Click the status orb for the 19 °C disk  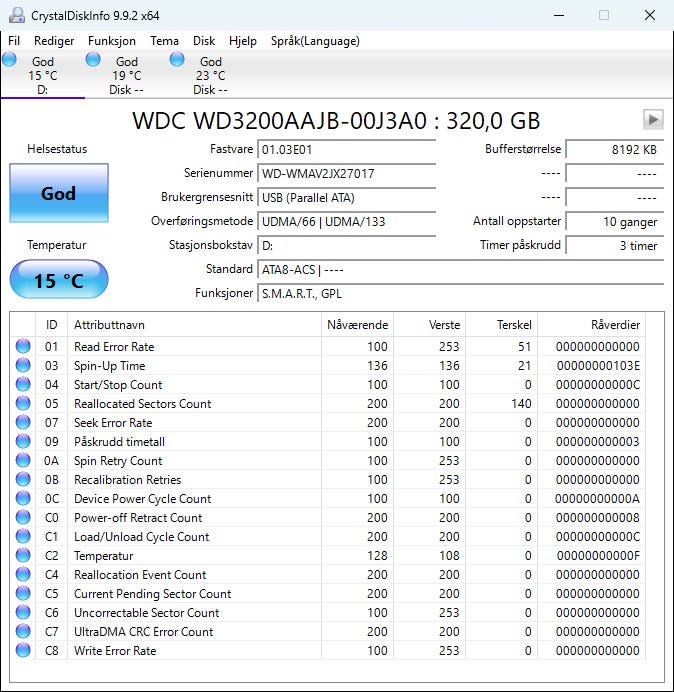coord(93,60)
